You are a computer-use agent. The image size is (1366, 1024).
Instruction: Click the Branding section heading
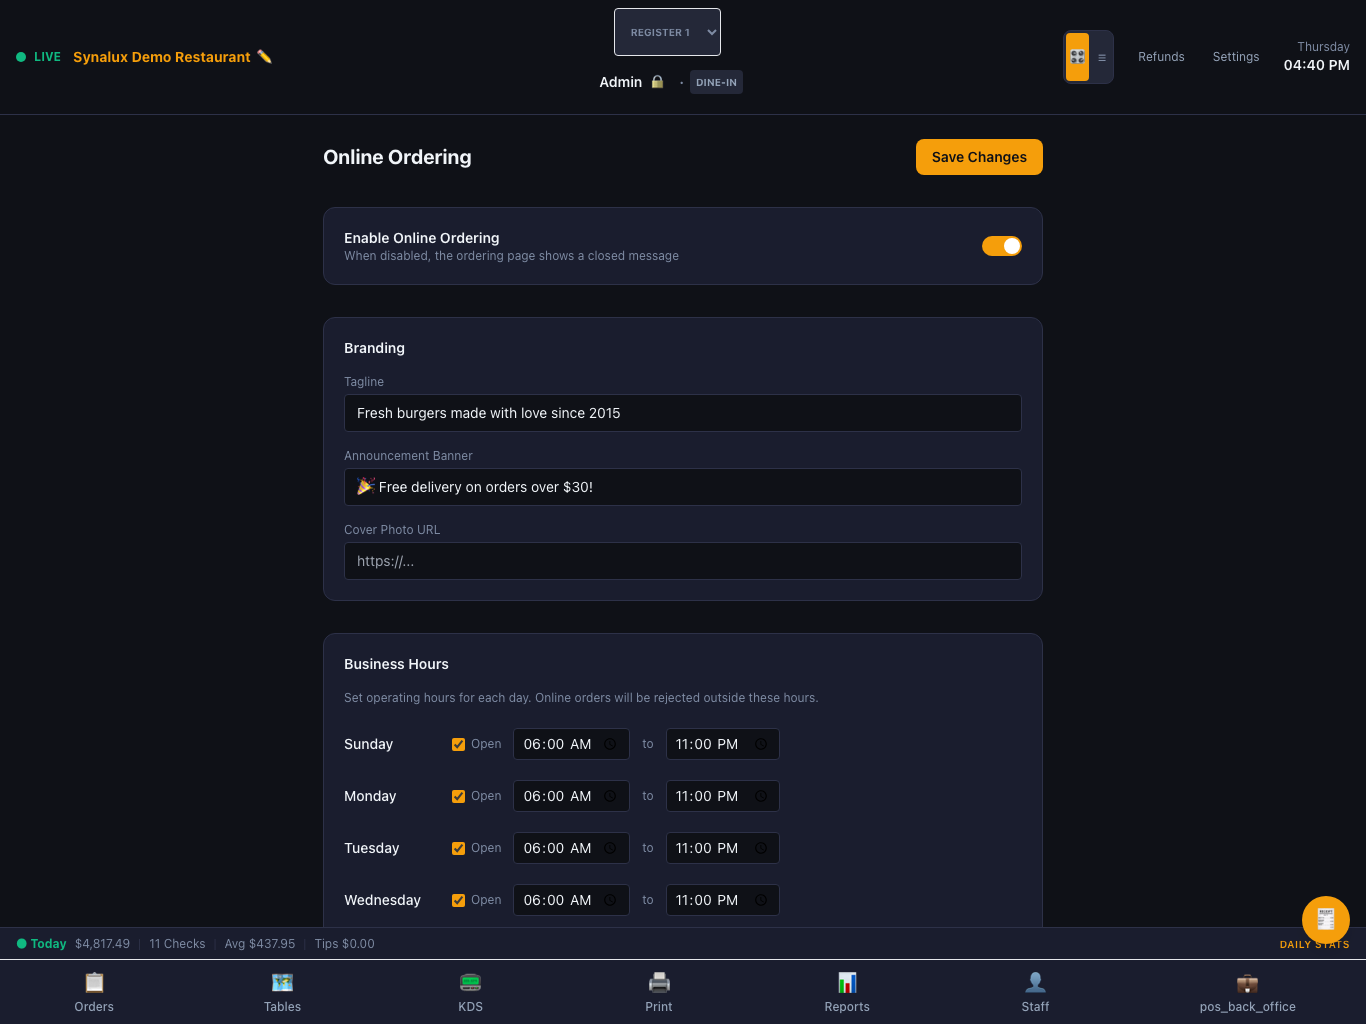coord(374,348)
